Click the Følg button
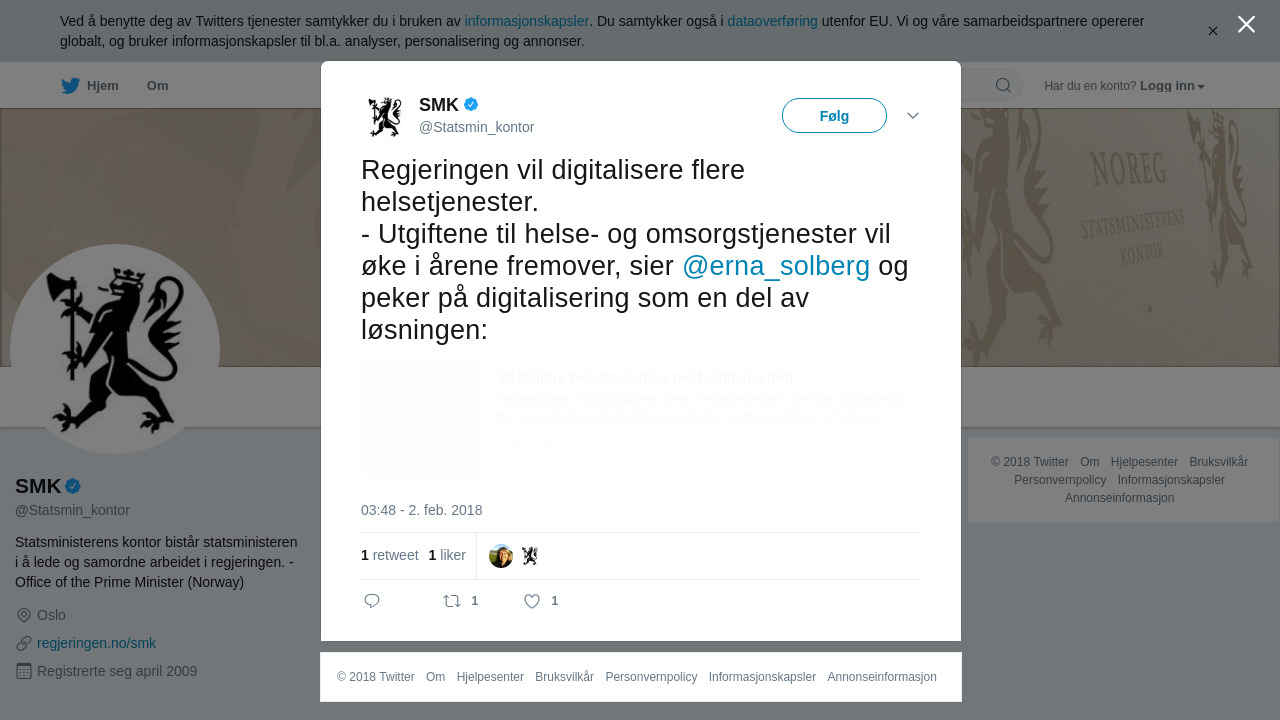The width and height of the screenshot is (1280, 720). [834, 116]
